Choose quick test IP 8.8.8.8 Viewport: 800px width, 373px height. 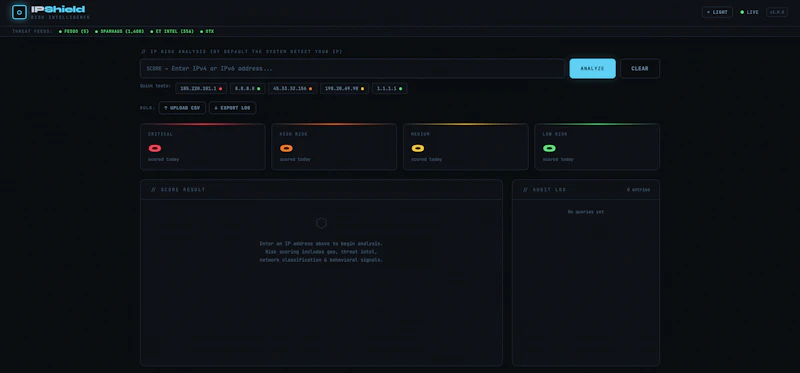tap(247, 88)
